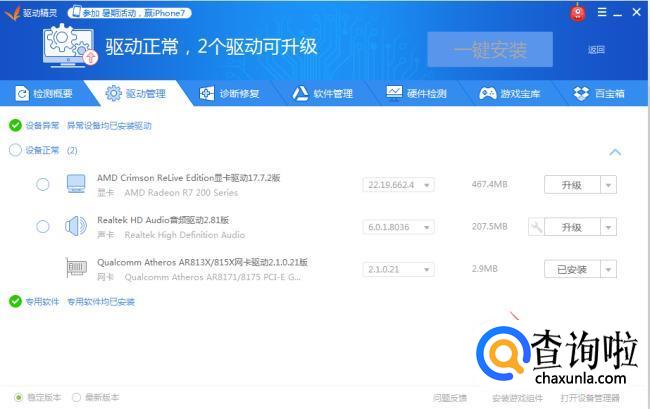Click the wrench icon beside Realtek upgrade

(536, 227)
